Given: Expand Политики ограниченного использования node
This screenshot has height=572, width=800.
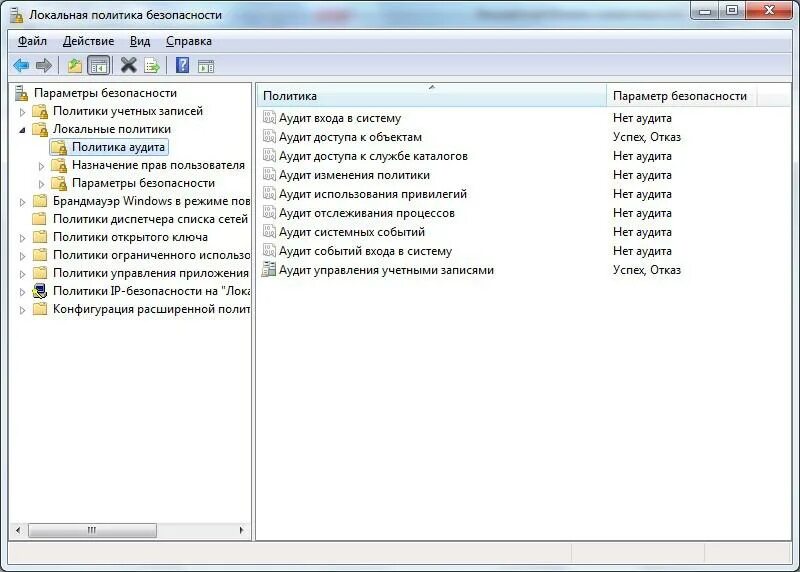Looking at the screenshot, I should pyautogui.click(x=22, y=256).
